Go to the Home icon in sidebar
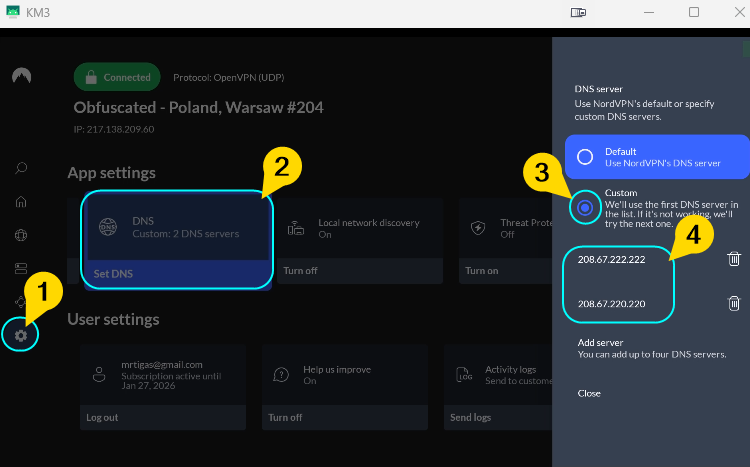The height and width of the screenshot is (467, 750). click(x=21, y=201)
